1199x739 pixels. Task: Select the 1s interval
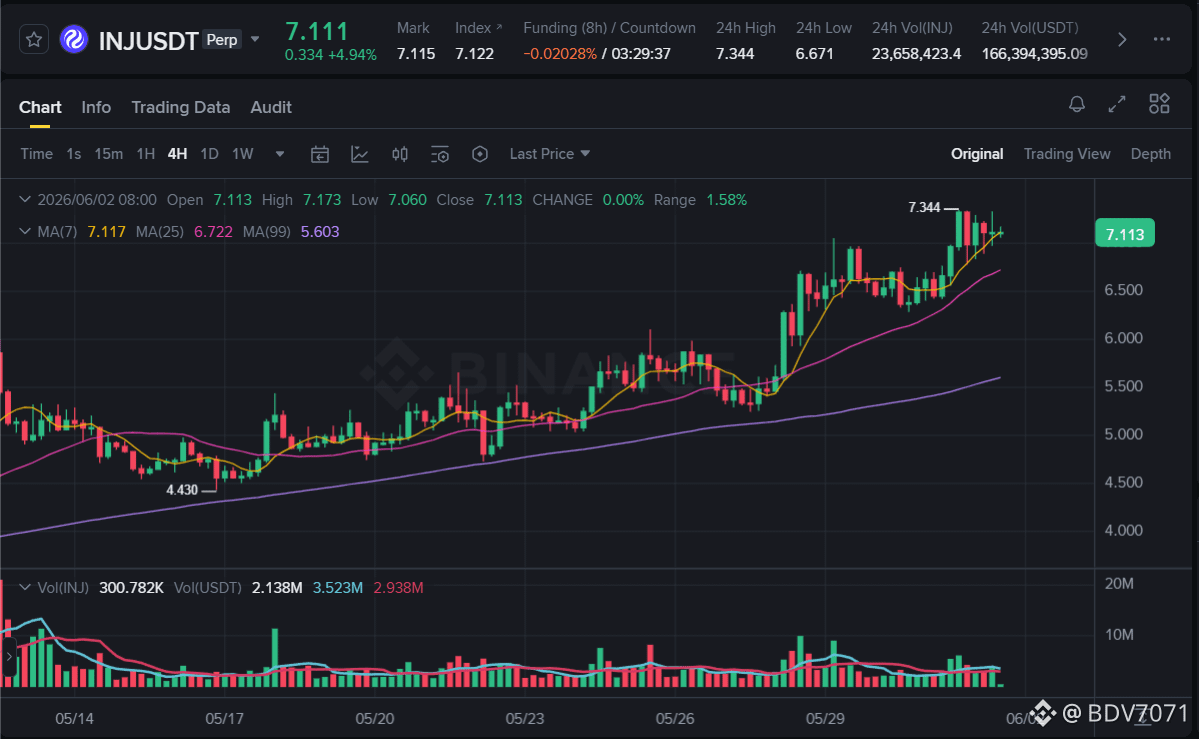(73, 154)
